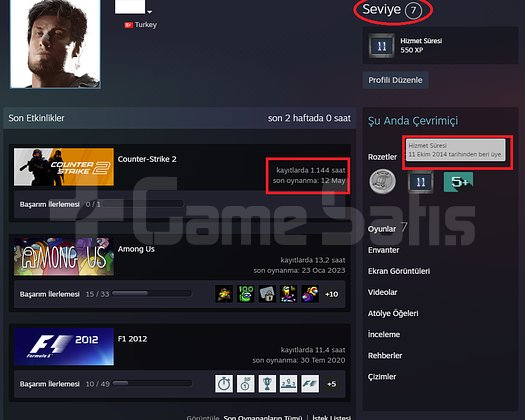This screenshot has width=525, height=420.
Task: Open F1 2012 medal achievement icon
Action: point(245,383)
